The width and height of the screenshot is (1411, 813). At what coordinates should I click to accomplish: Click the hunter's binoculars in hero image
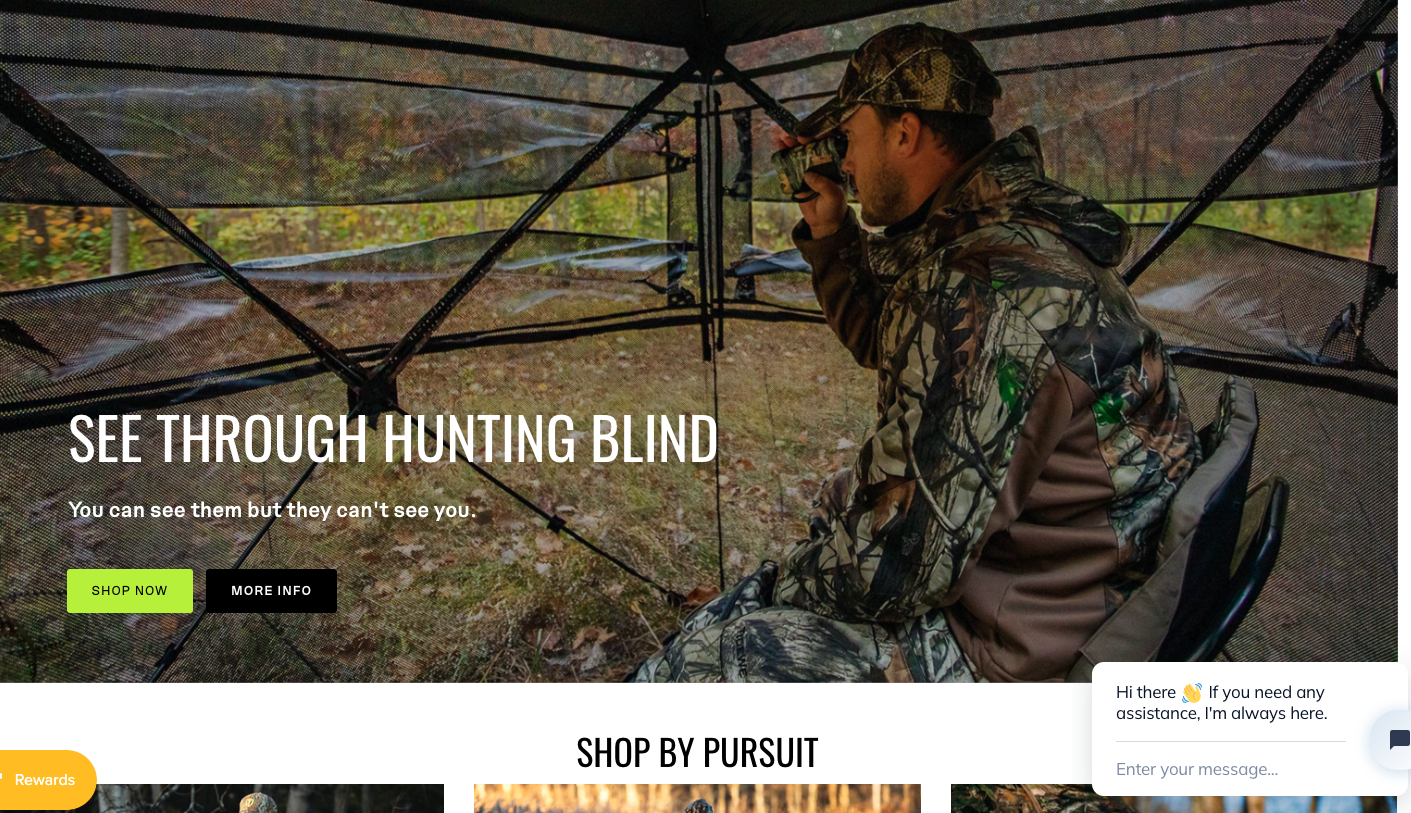coord(810,160)
